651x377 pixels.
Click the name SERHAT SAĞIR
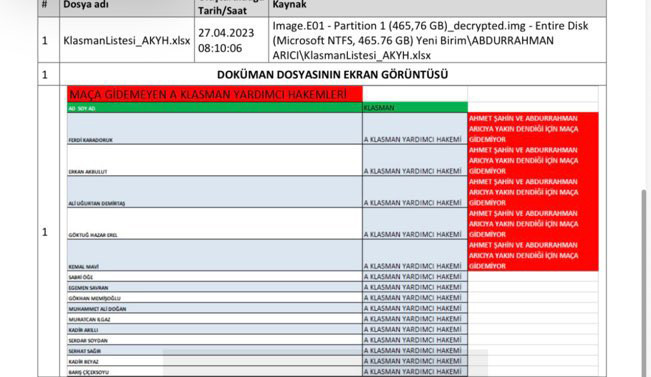[85, 351]
